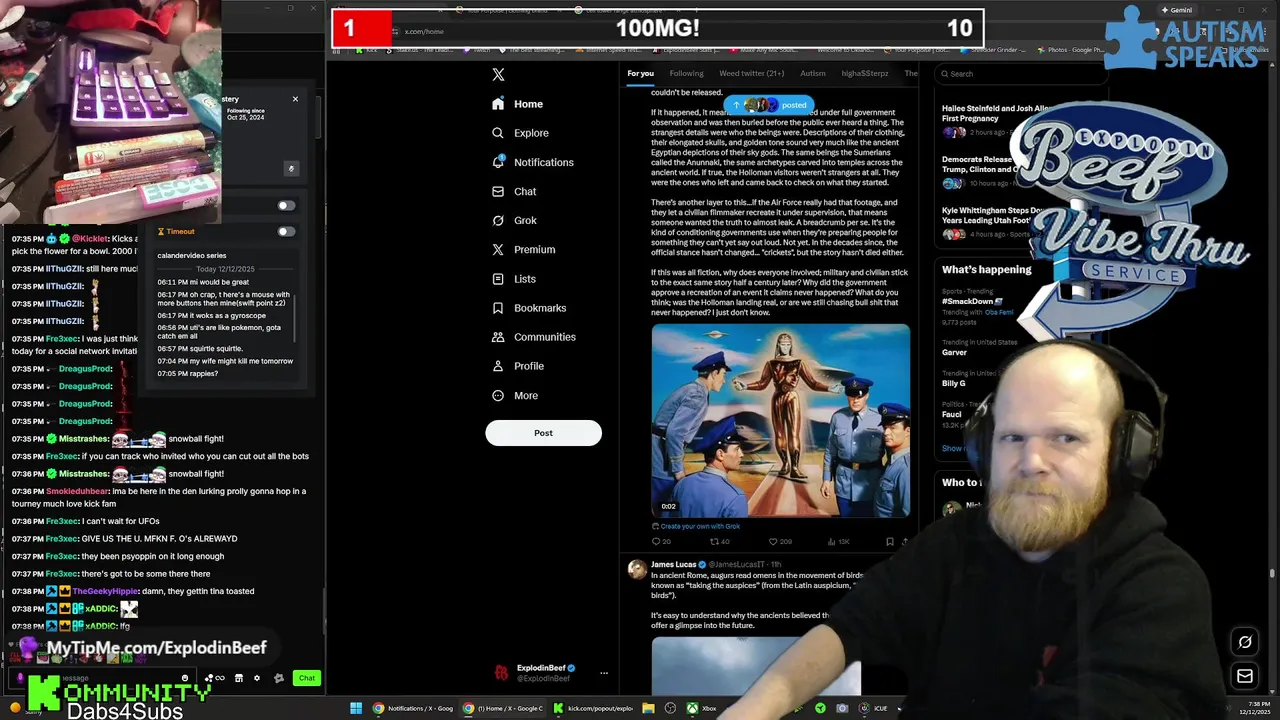Switch to the Following tab
1280x720 pixels.
point(686,73)
